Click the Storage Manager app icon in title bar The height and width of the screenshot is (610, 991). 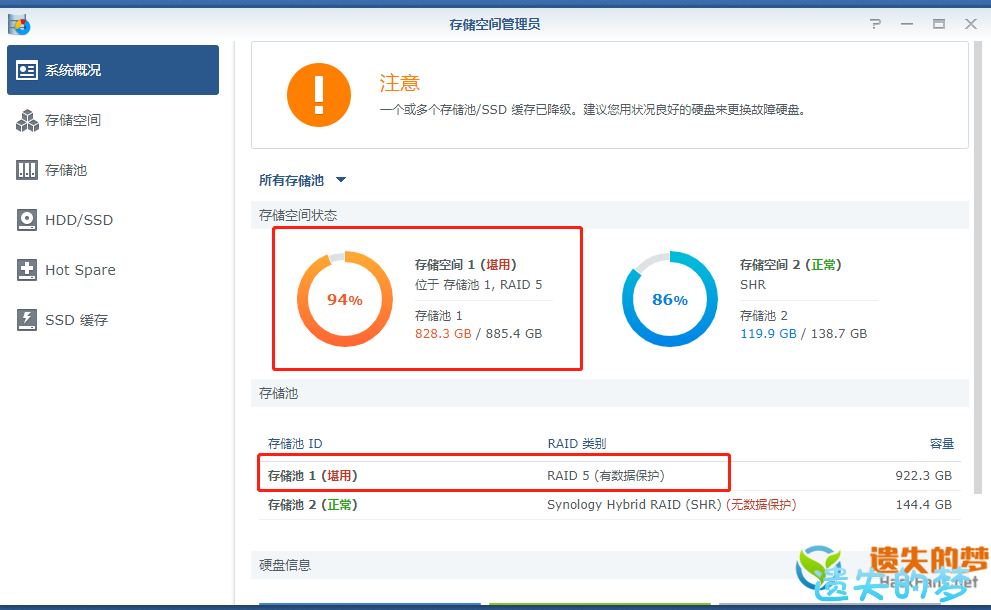pos(19,24)
